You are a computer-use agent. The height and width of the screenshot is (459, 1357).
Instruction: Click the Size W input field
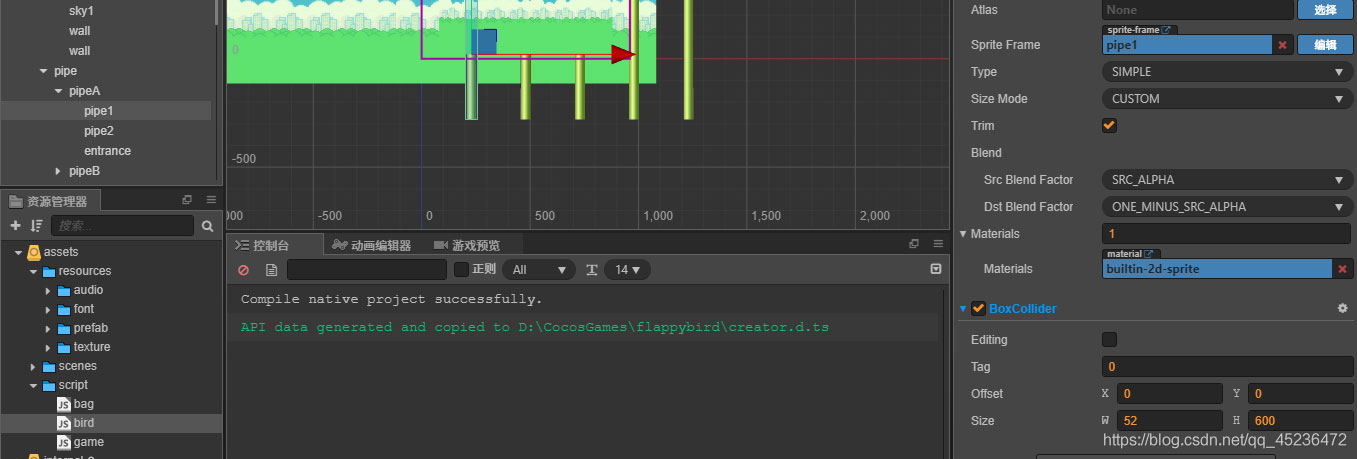(1168, 421)
